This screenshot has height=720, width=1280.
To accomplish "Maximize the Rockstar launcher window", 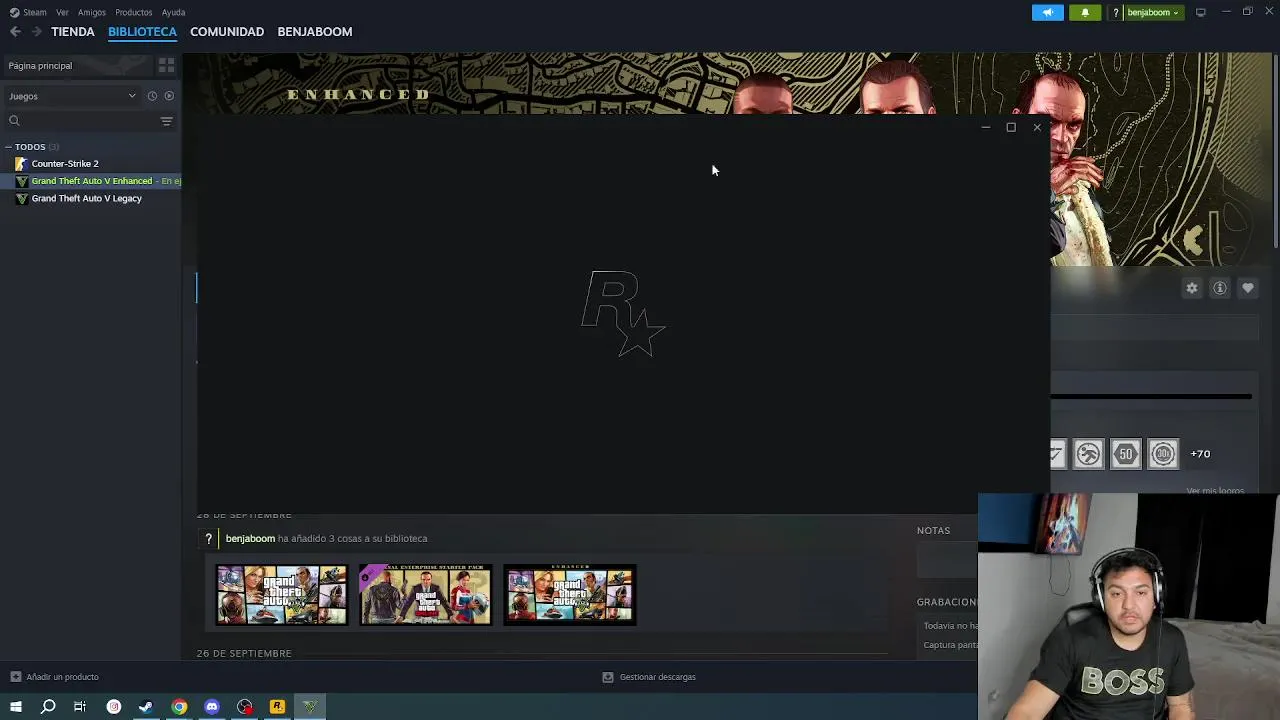I will point(1011,127).
